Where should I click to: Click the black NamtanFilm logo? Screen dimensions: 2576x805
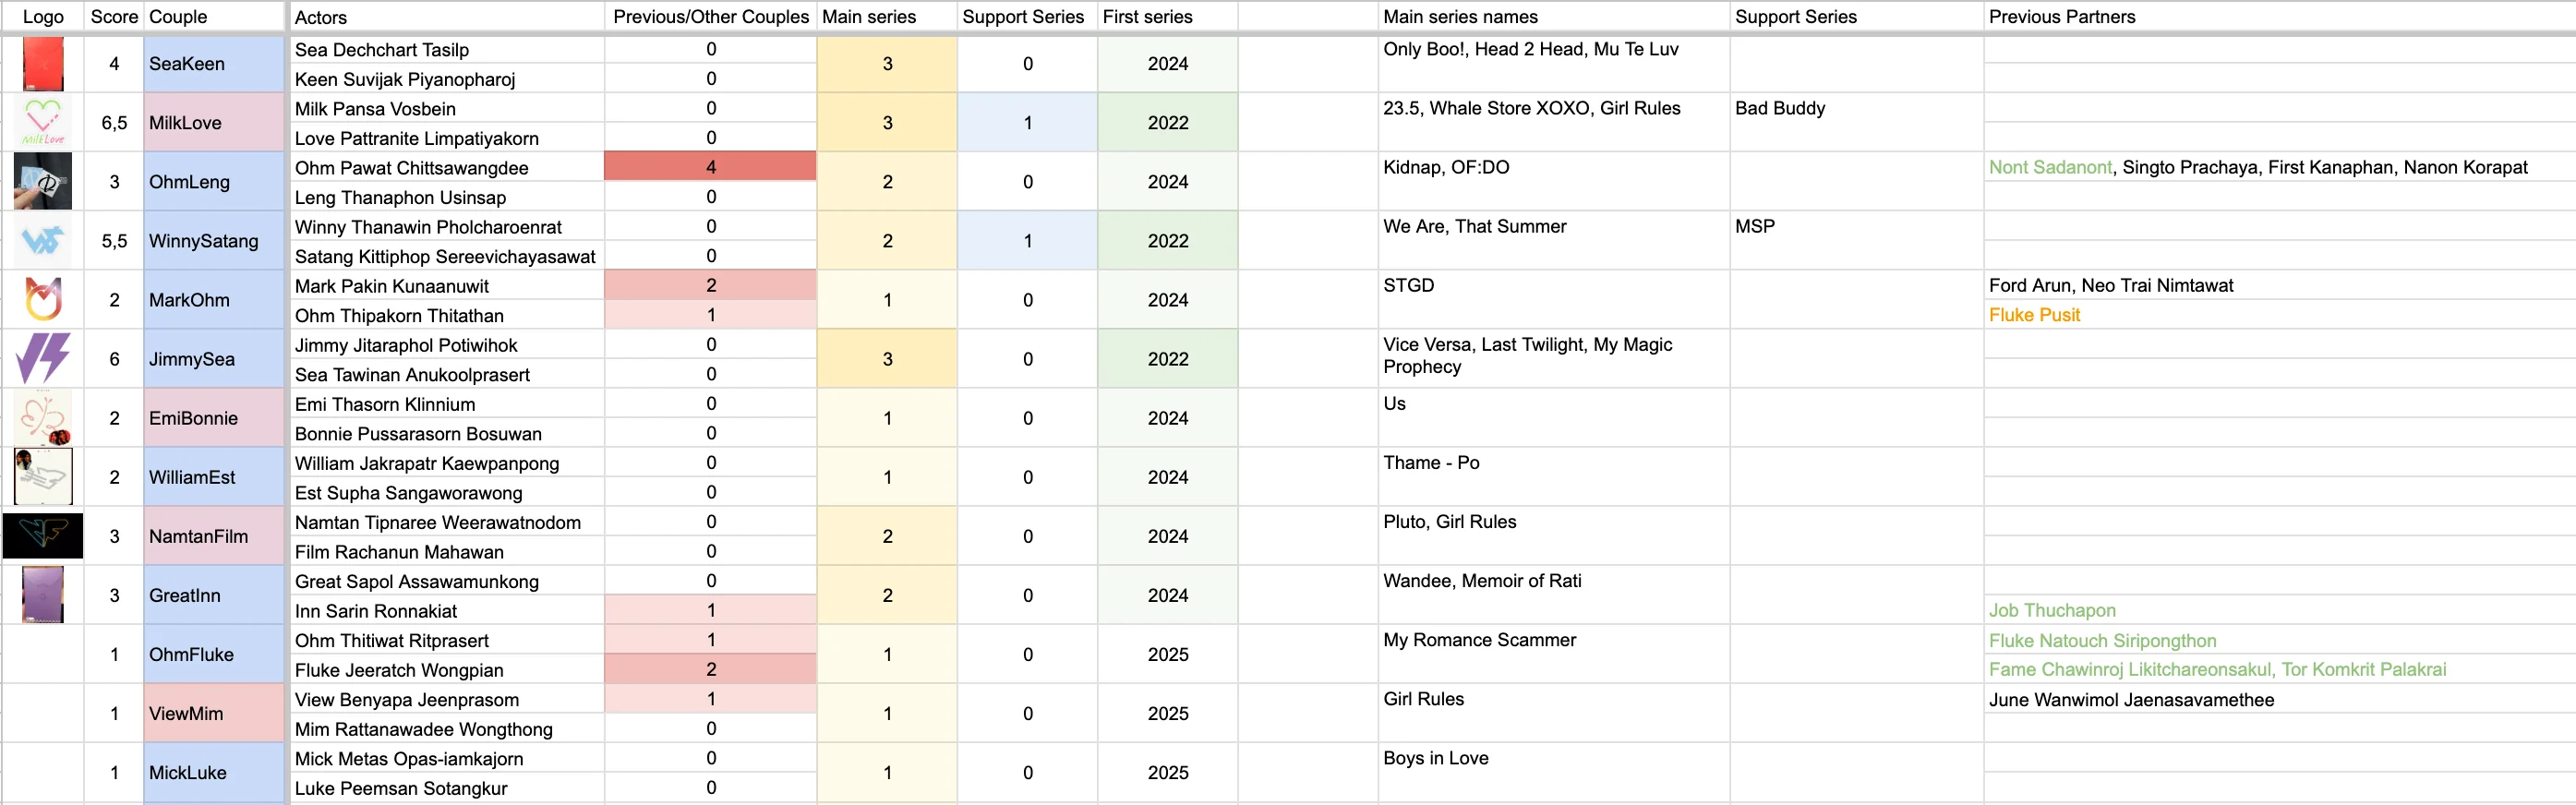(x=43, y=536)
